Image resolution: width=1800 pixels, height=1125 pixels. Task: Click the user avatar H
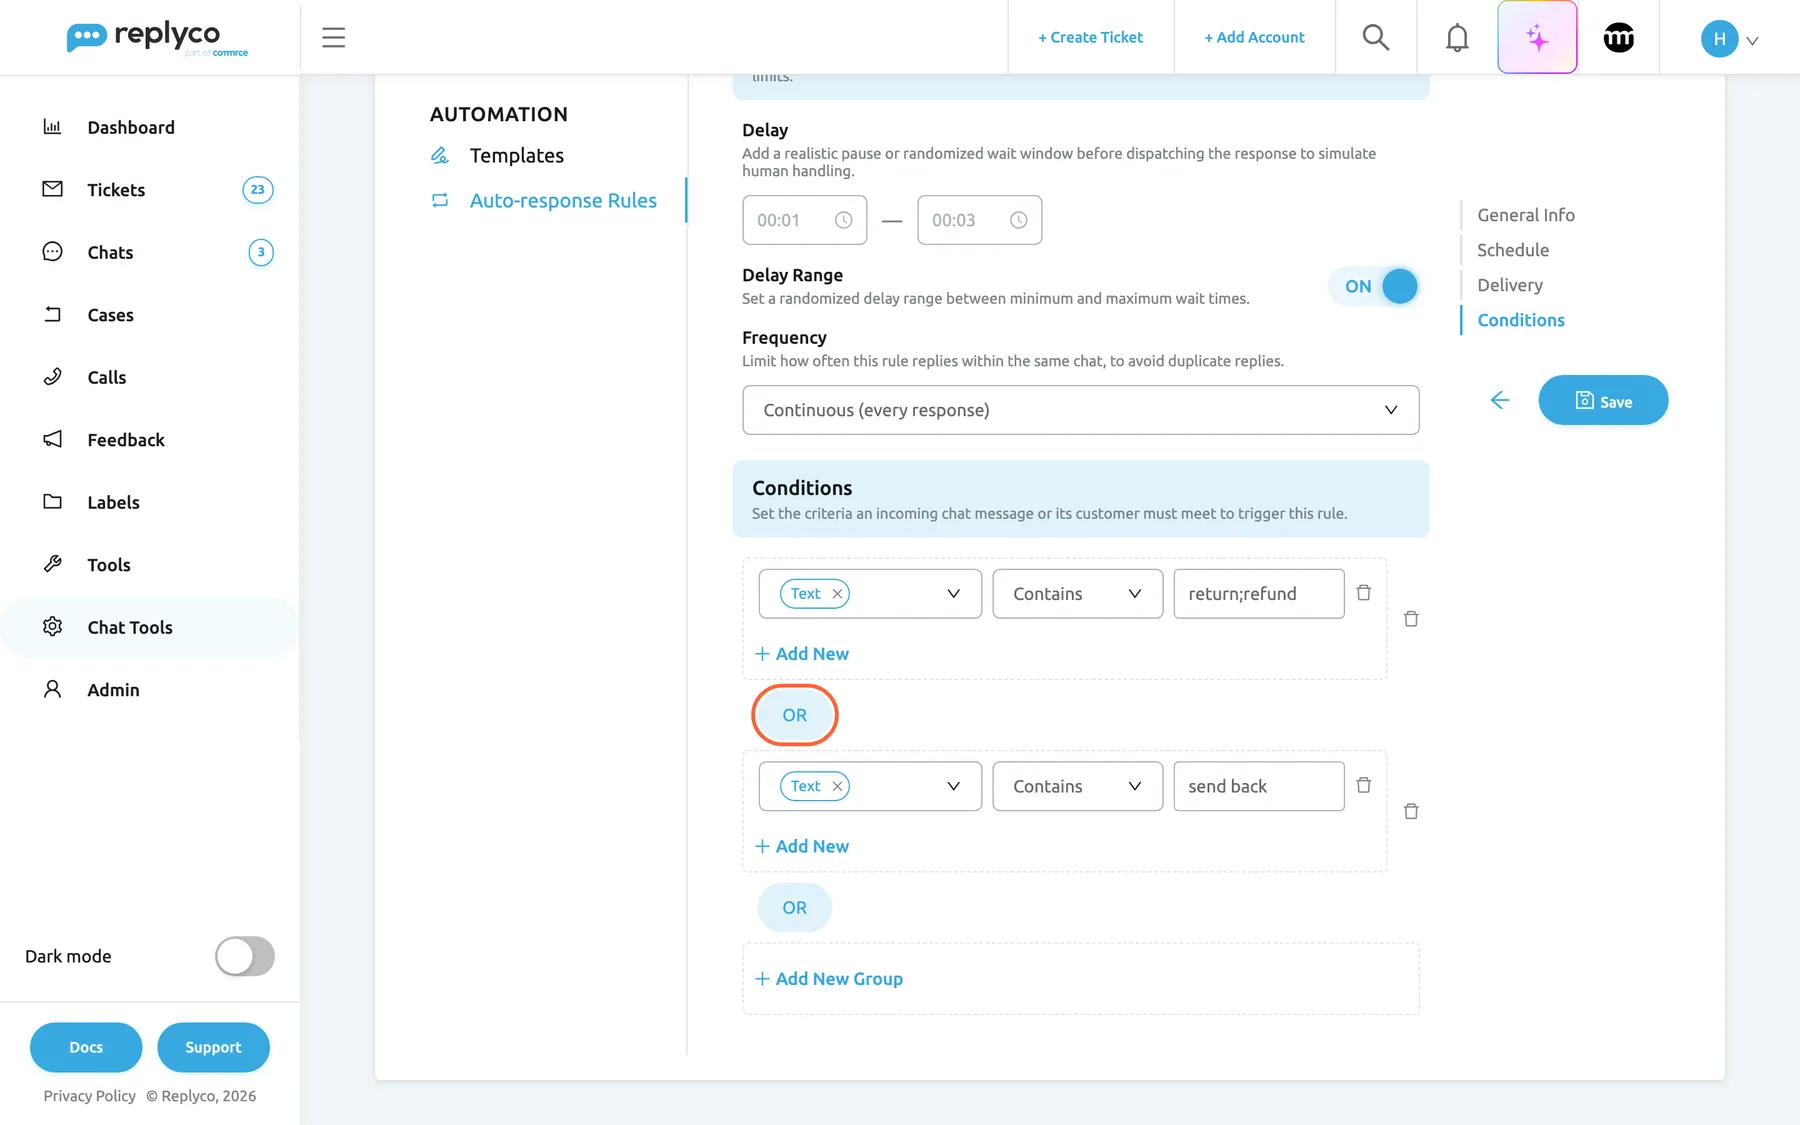[1719, 39]
